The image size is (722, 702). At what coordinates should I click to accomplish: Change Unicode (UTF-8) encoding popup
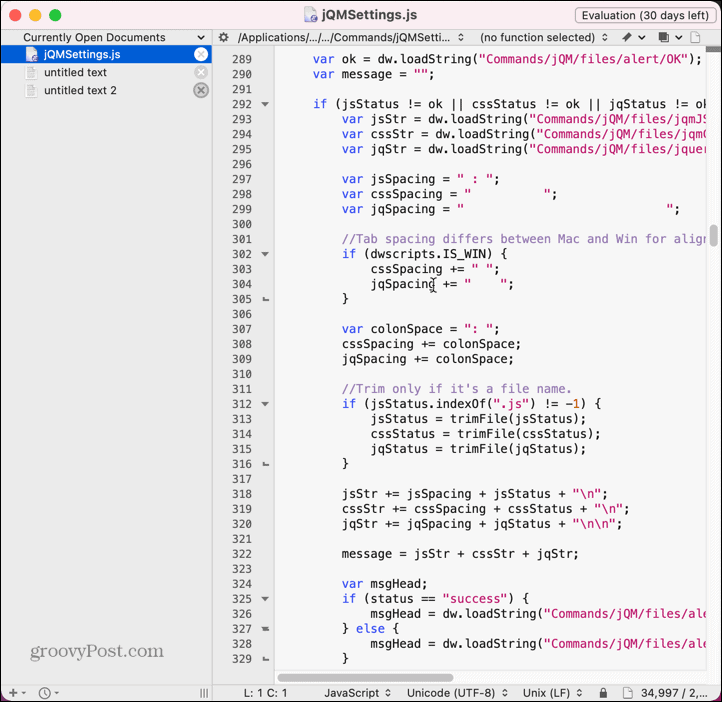457,693
